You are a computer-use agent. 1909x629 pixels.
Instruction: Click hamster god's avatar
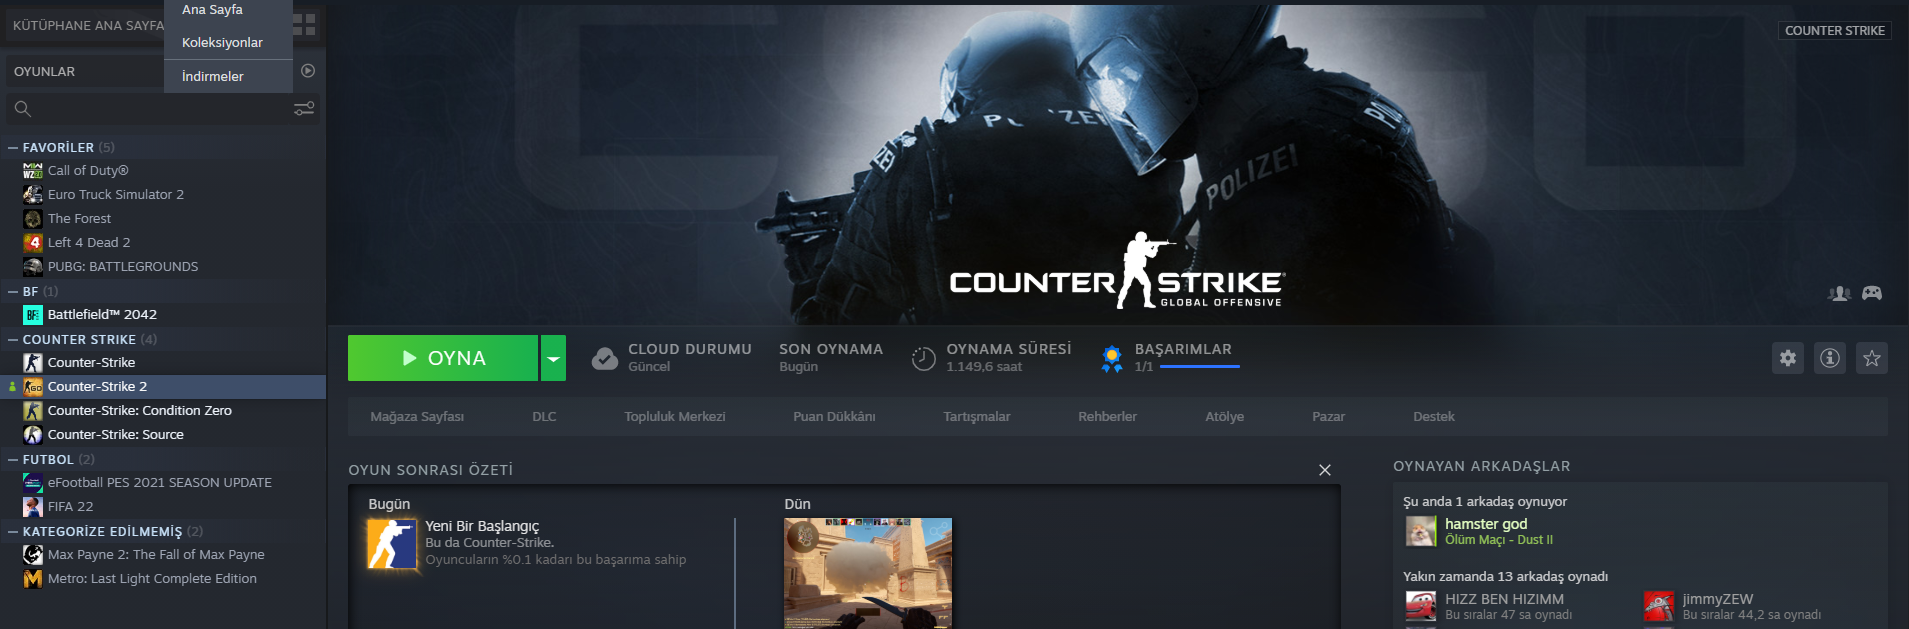tap(1421, 531)
